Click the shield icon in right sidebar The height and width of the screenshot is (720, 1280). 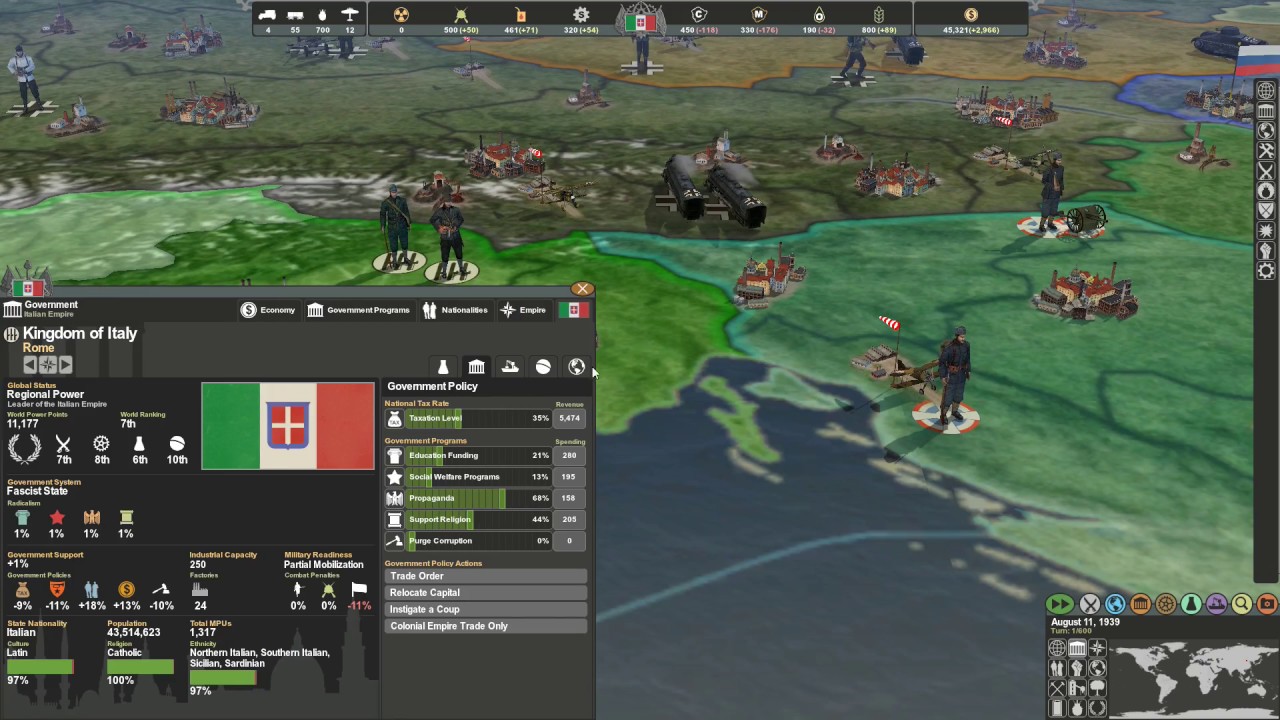click(1266, 211)
